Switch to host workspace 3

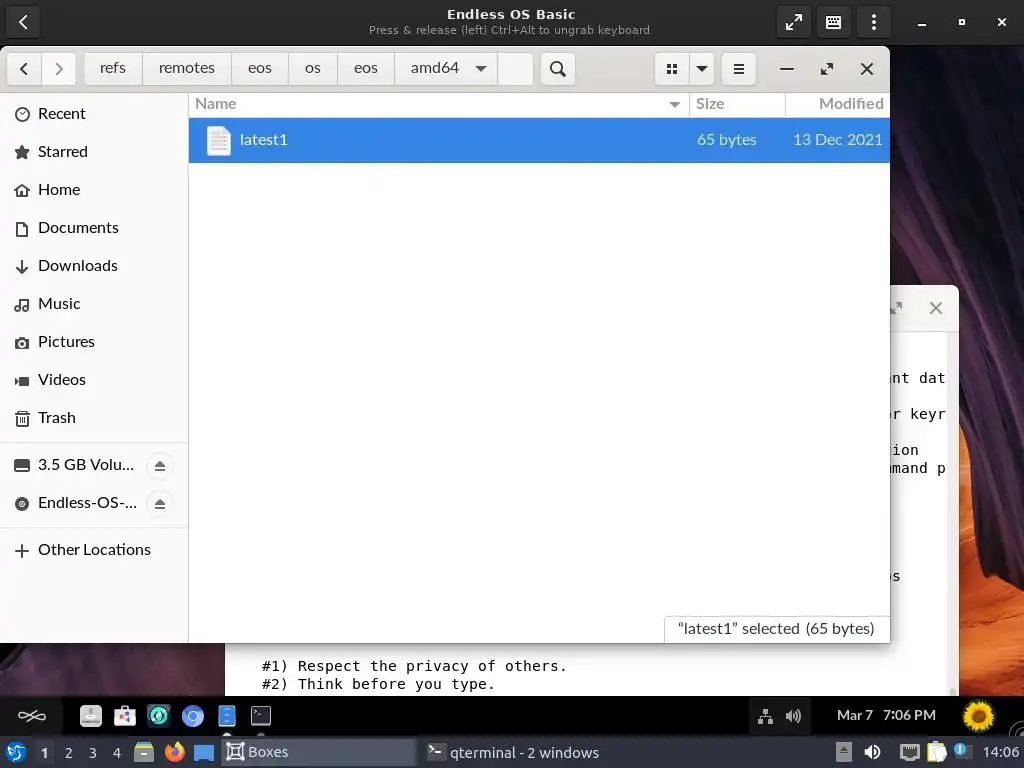(x=93, y=753)
